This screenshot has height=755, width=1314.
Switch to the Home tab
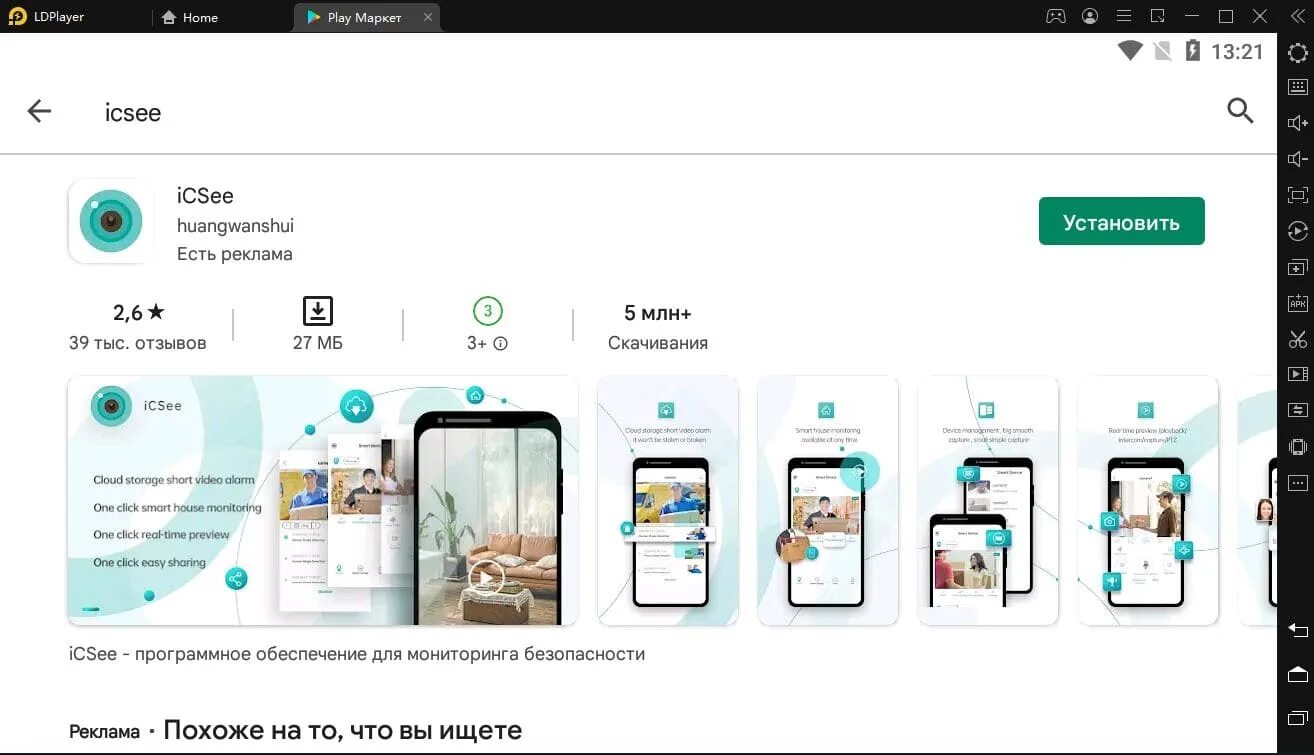click(189, 17)
